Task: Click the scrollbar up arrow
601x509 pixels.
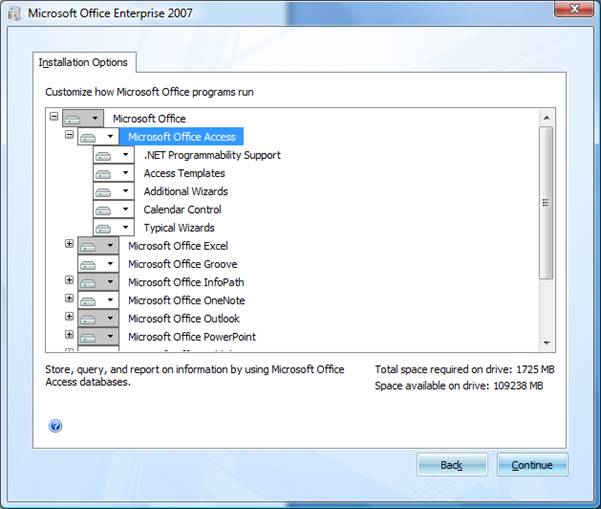Action: click(547, 117)
